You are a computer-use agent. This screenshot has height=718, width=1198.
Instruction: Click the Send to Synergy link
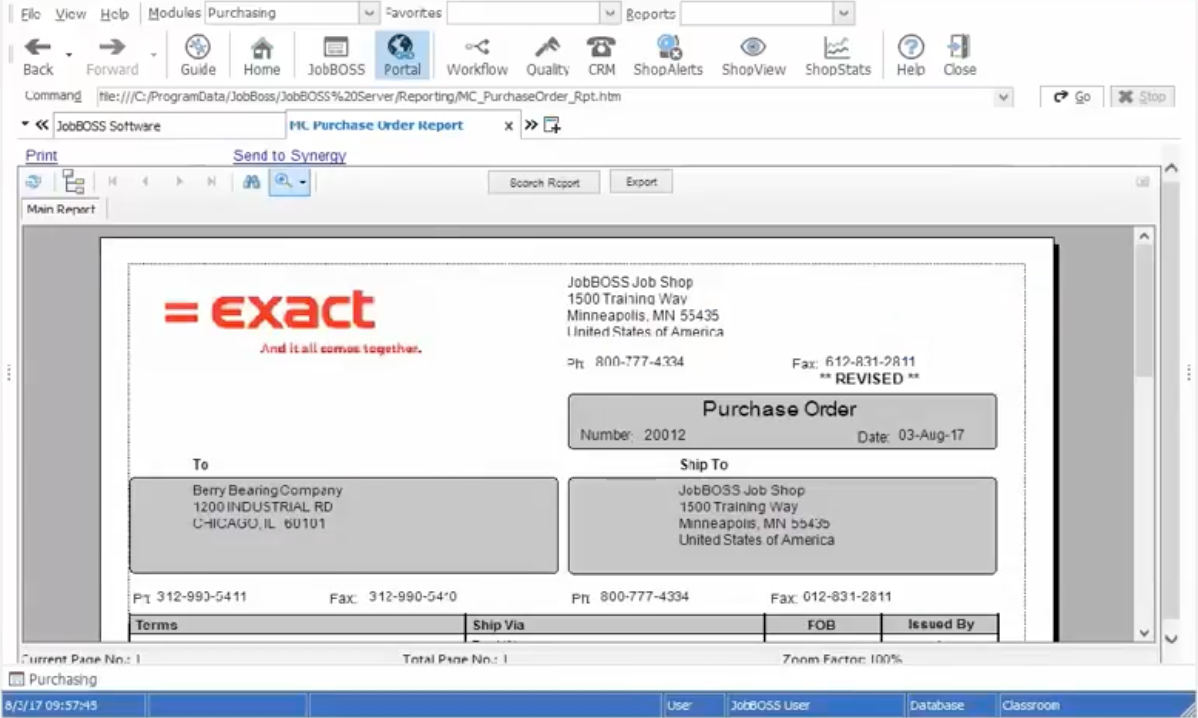(x=290, y=156)
